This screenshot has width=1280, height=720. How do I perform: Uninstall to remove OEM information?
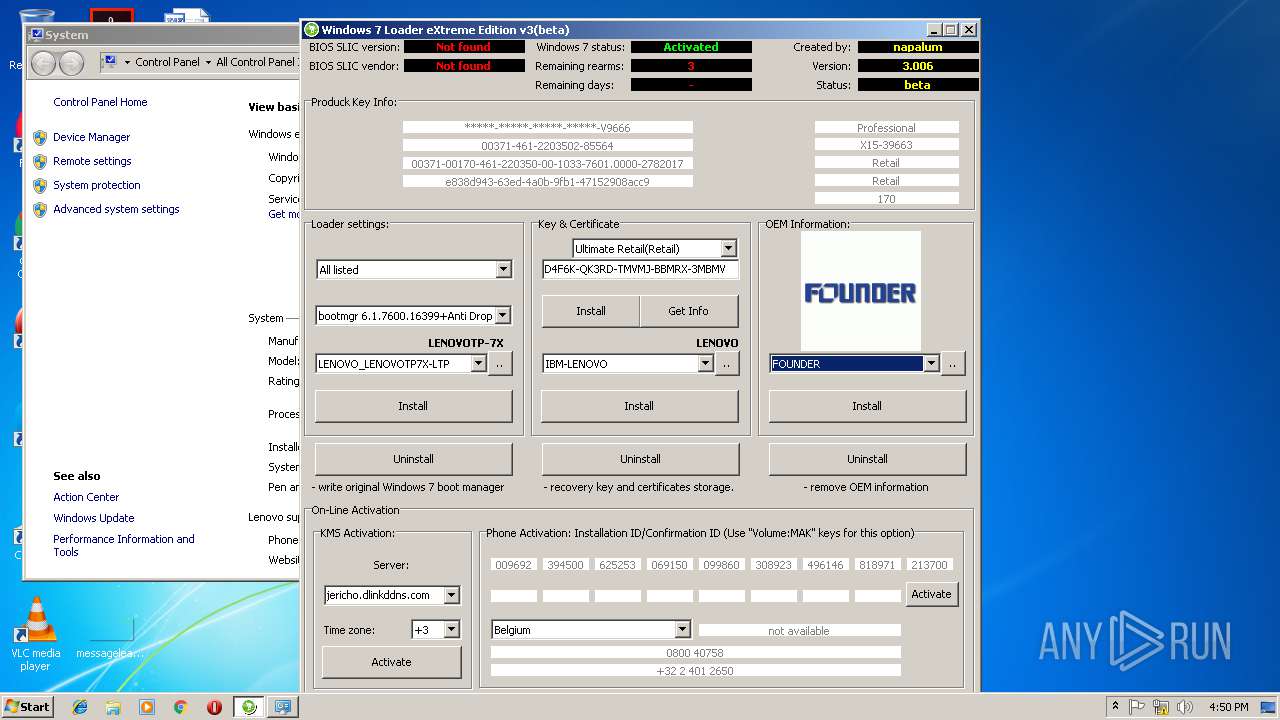tap(867, 459)
